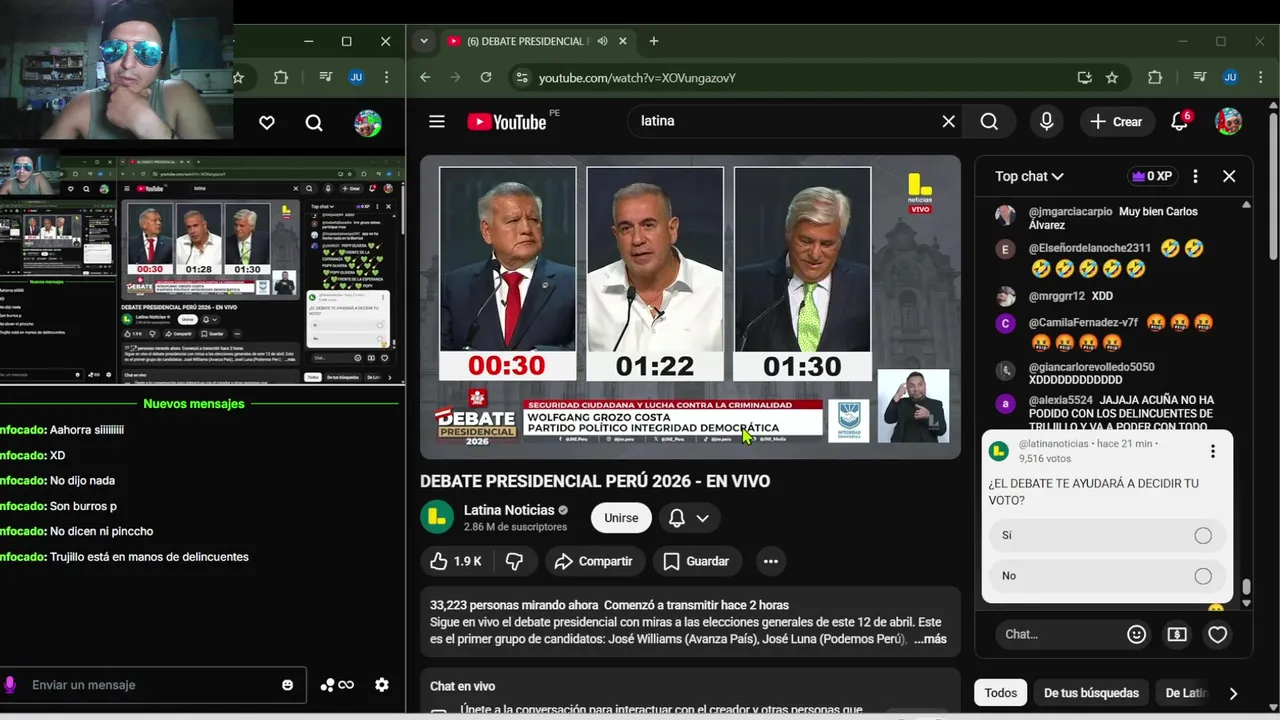This screenshot has height=720, width=1280.
Task: Open live chat options menu
Action: coord(1195,176)
